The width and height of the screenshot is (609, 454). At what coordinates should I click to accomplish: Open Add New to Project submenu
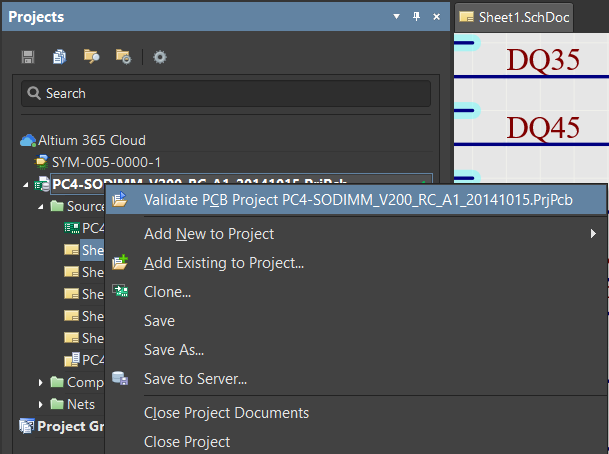click(356, 234)
